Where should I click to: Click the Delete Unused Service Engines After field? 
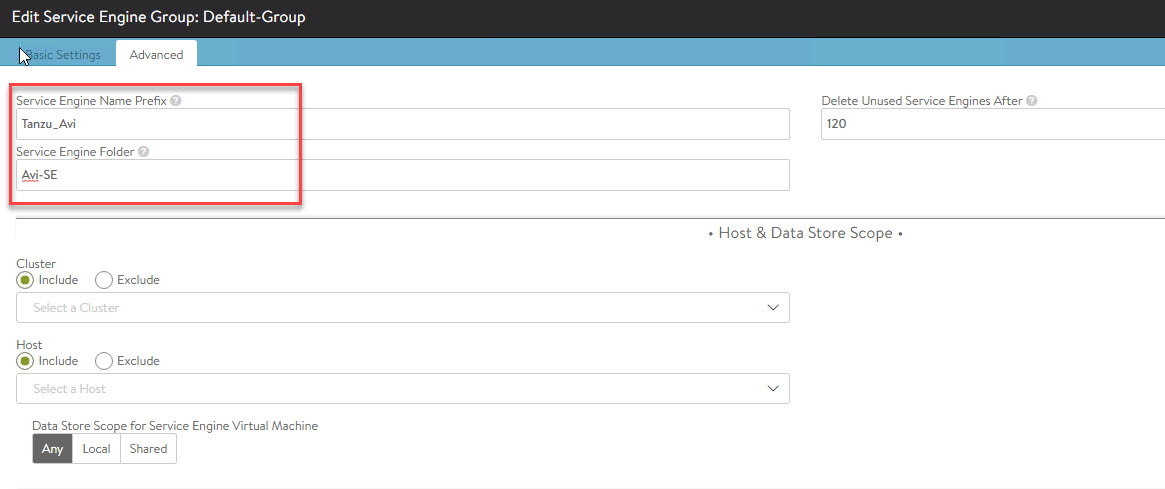click(x=992, y=124)
